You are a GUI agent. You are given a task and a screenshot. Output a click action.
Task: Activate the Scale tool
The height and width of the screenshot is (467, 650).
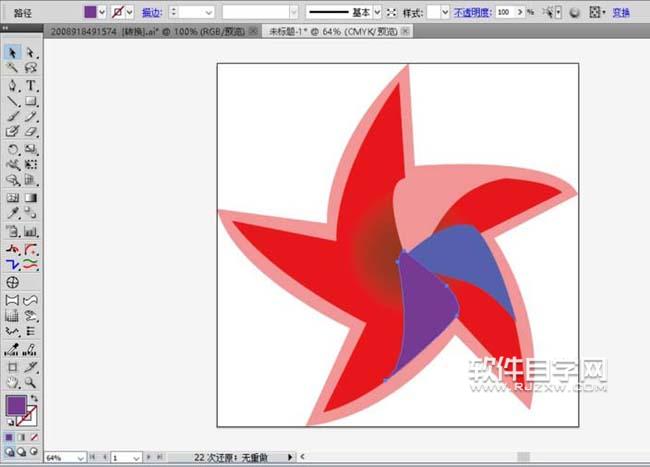point(30,149)
